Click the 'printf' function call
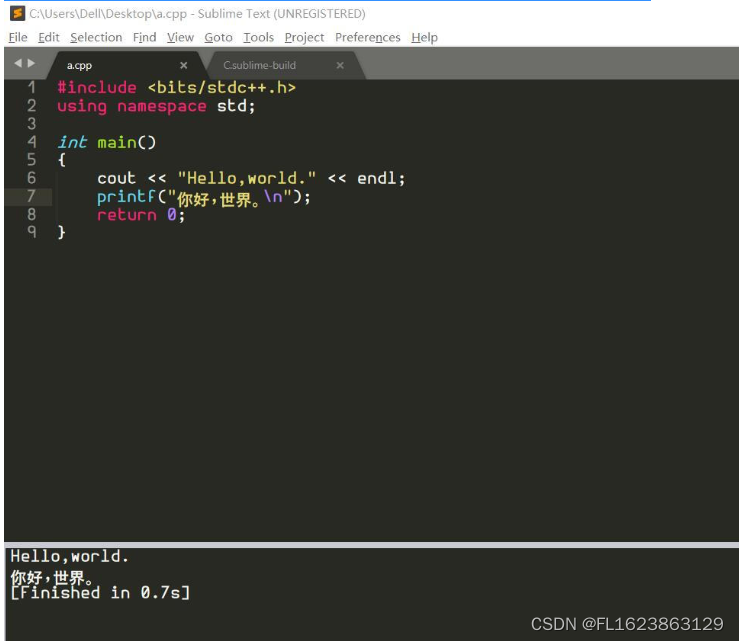Image resolution: width=739 pixels, height=641 pixels. [x=126, y=197]
